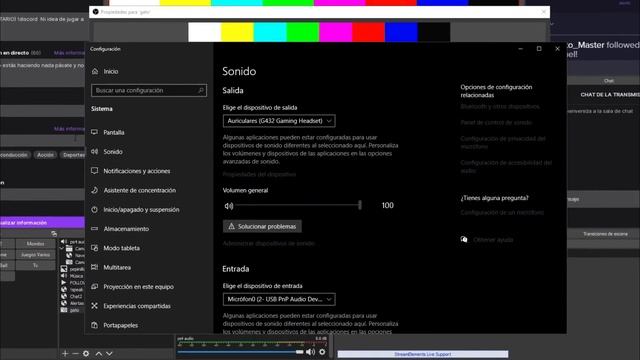Add a source with OBS plus icon
Image resolution: width=640 pixels, height=360 pixels.
65,353
